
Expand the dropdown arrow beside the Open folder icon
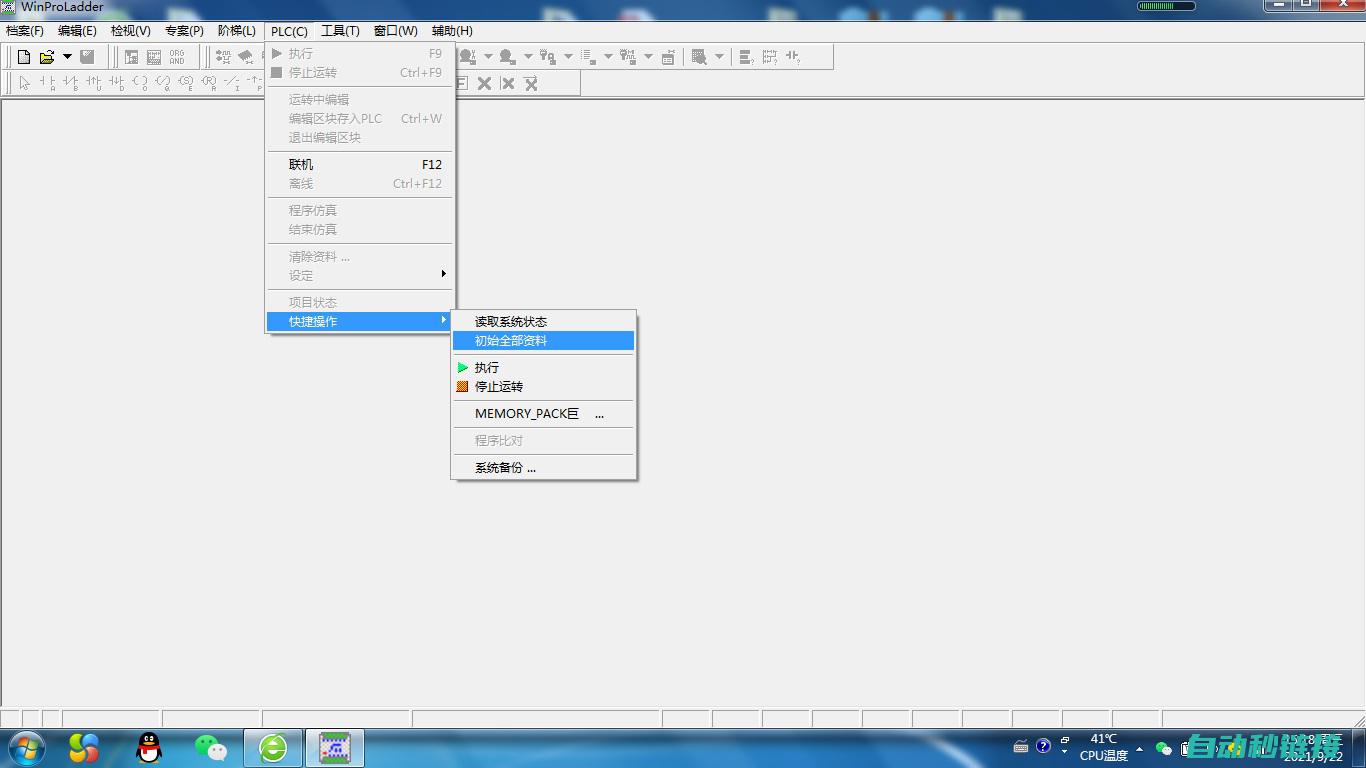[67, 57]
